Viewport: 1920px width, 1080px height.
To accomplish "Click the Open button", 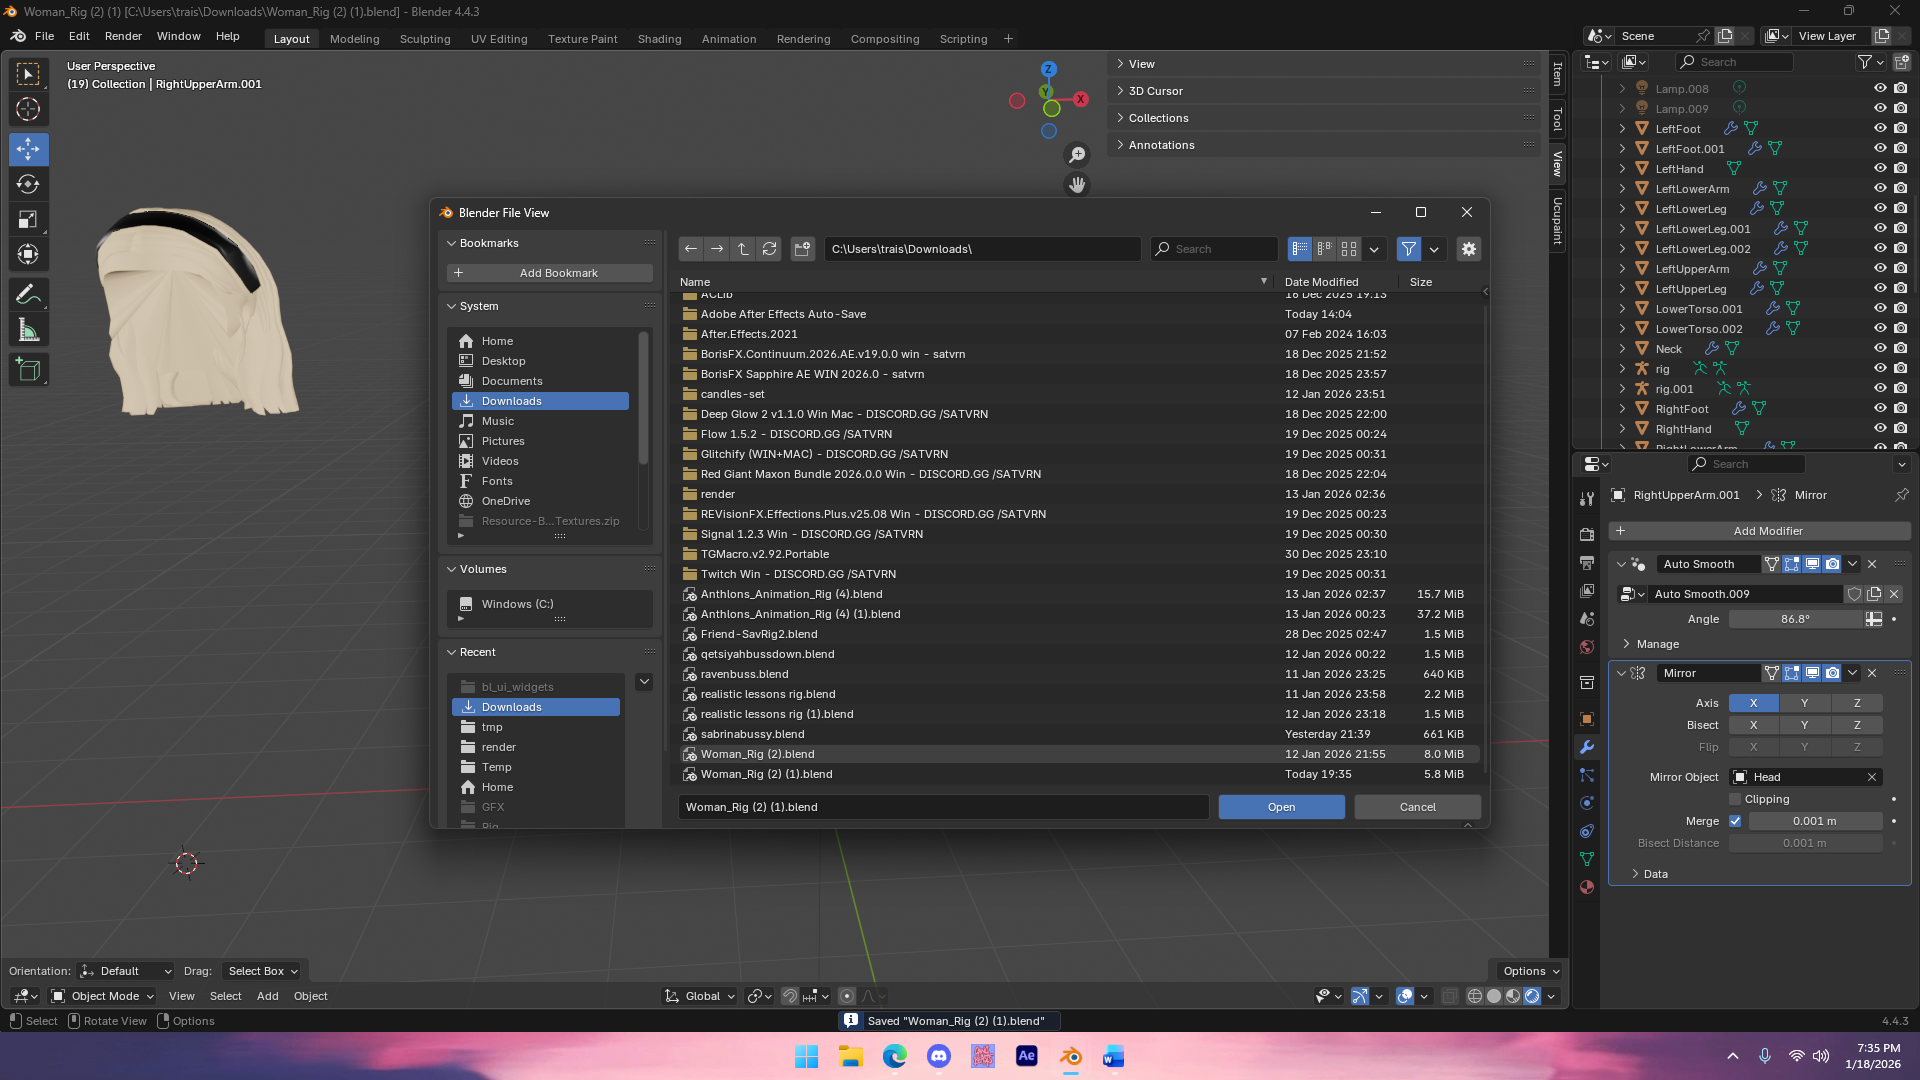I will click(x=1281, y=807).
